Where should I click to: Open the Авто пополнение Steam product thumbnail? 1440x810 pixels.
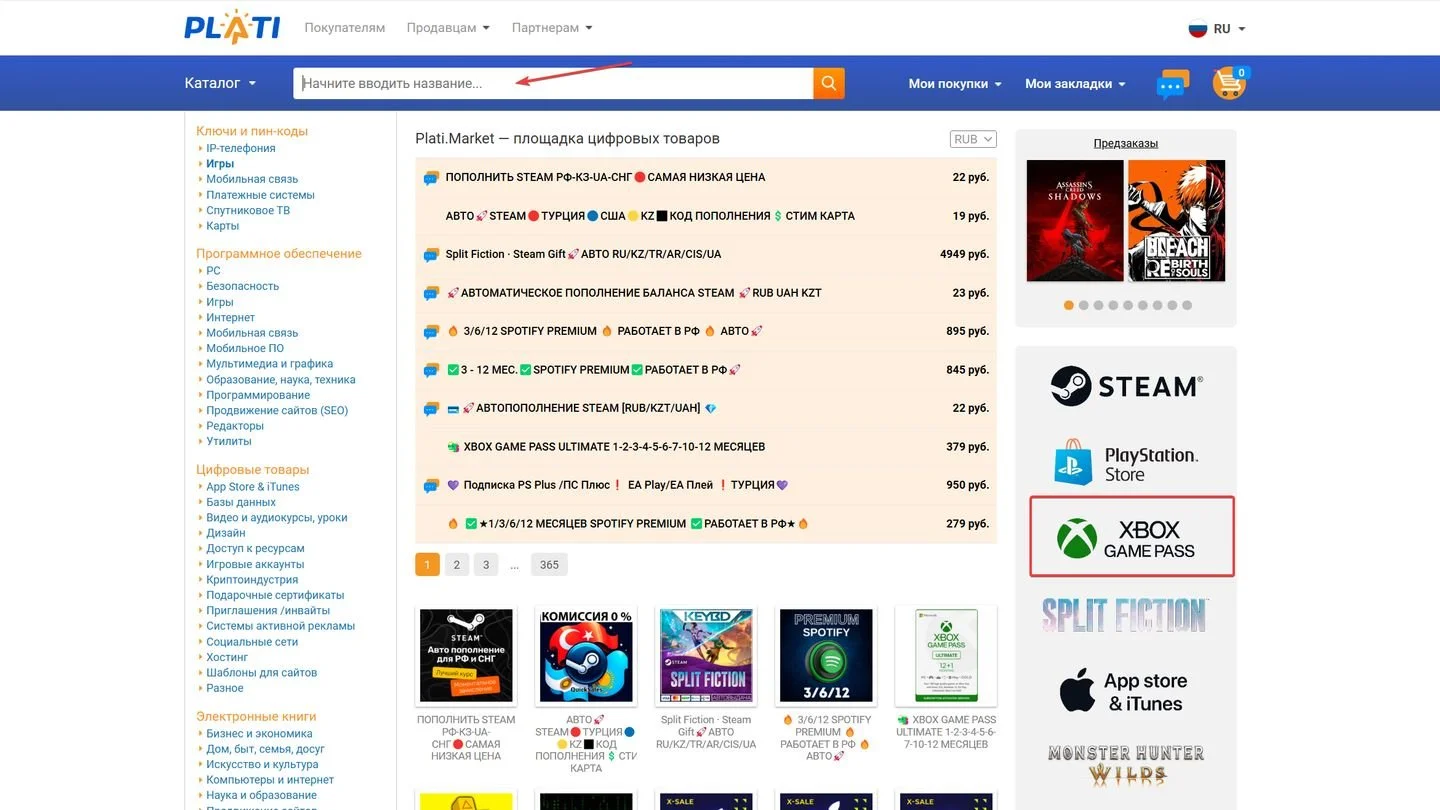[x=466, y=655]
